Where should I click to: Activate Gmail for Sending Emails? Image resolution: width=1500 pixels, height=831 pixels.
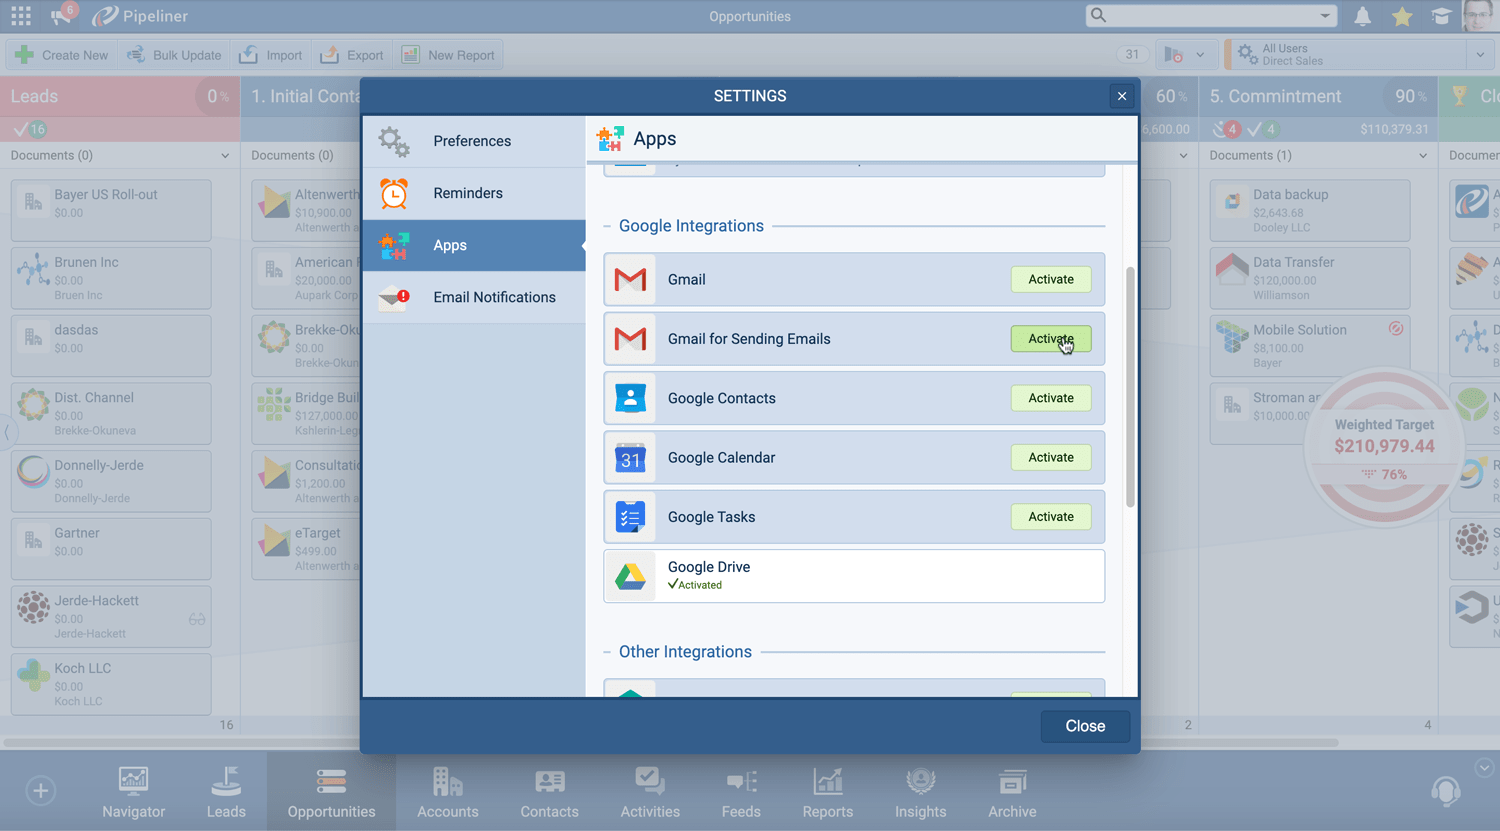point(1050,339)
